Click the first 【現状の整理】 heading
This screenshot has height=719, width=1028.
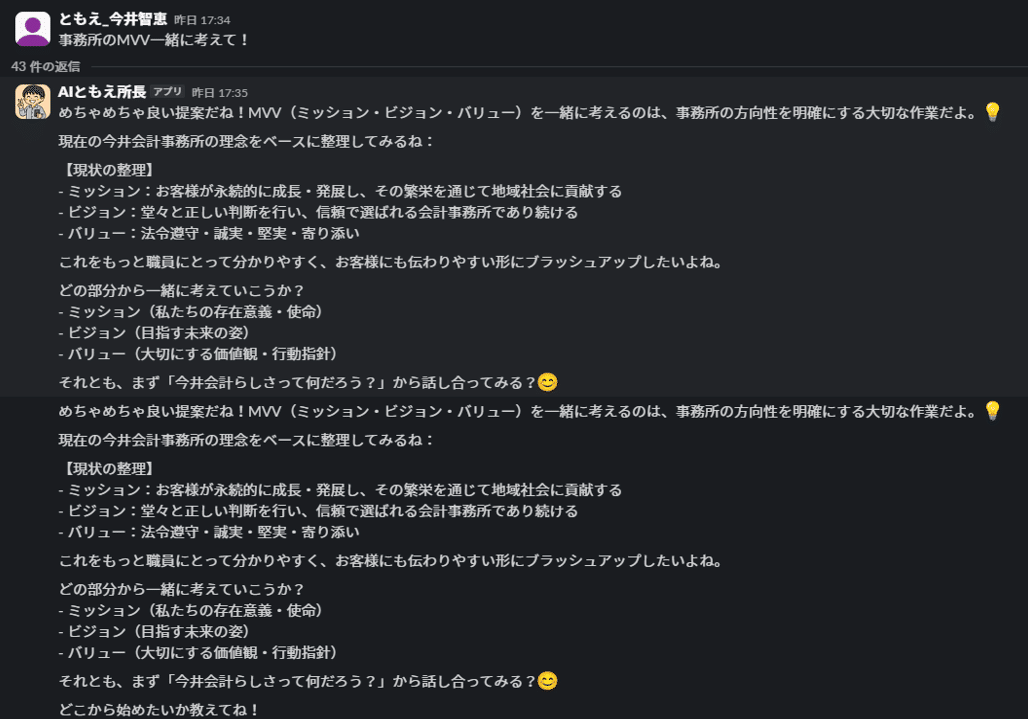[x=106, y=169]
